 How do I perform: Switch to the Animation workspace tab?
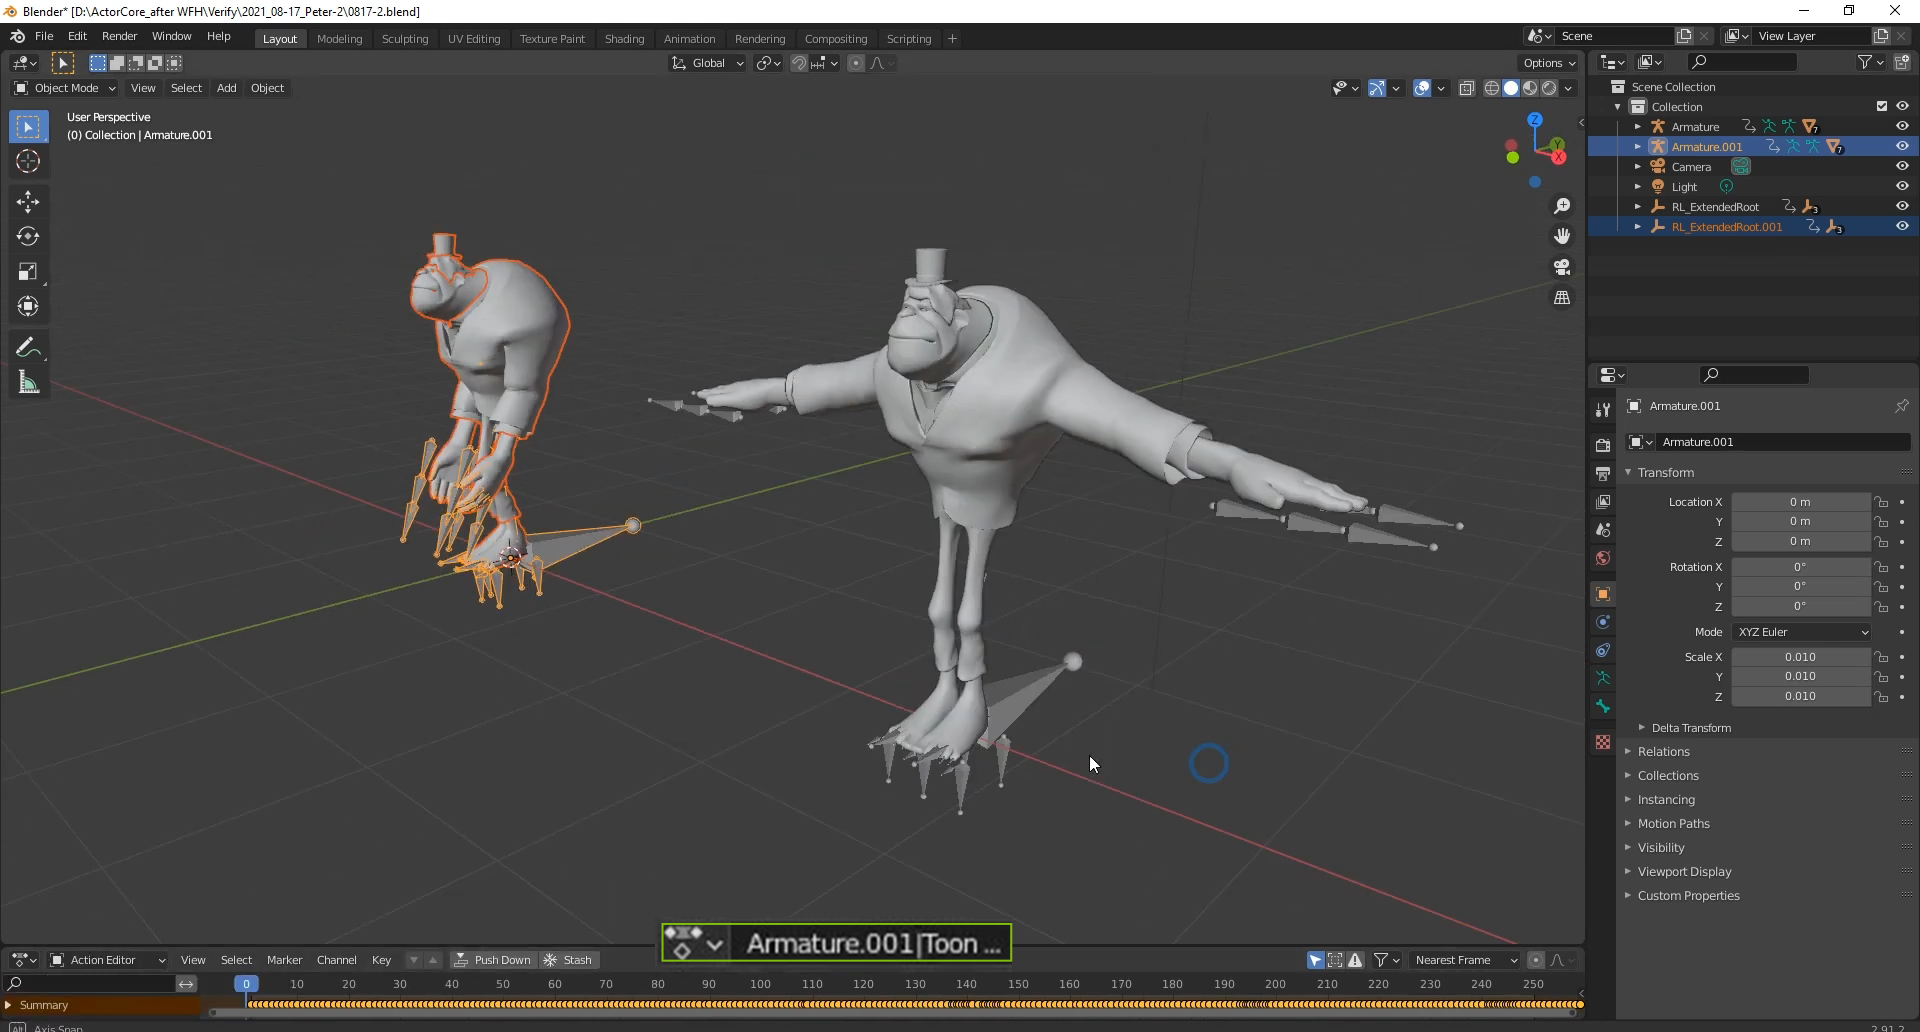tap(689, 39)
